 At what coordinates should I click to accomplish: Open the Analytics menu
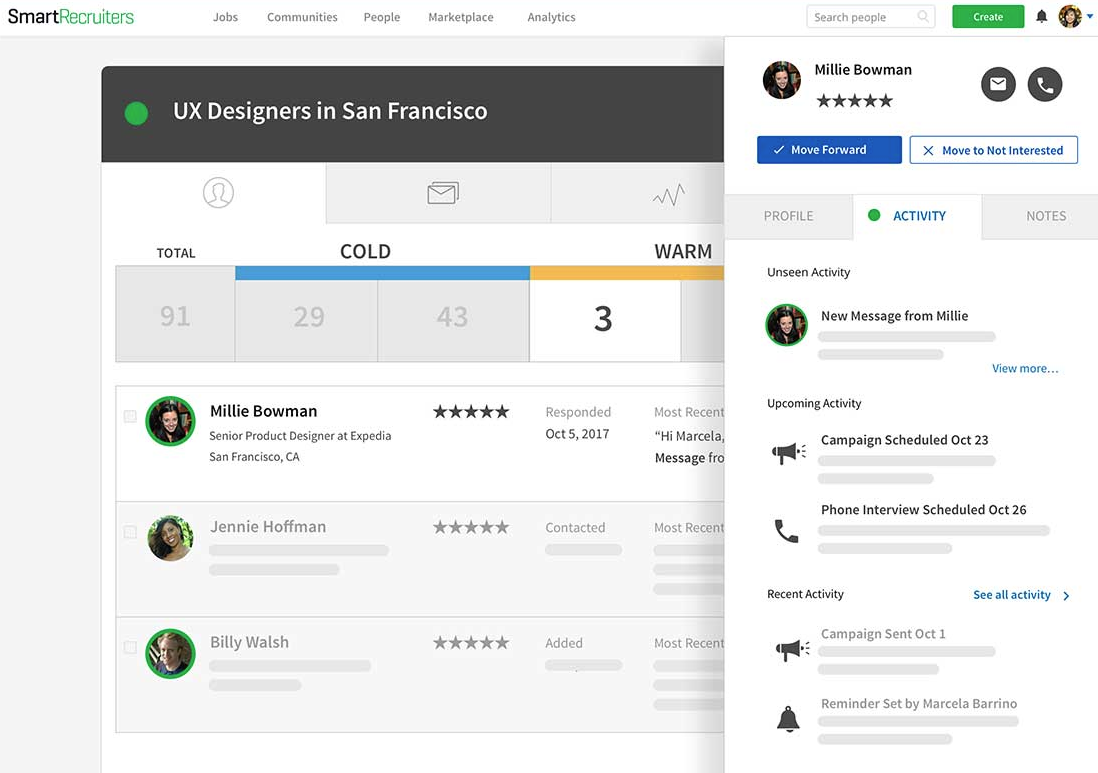tap(551, 17)
